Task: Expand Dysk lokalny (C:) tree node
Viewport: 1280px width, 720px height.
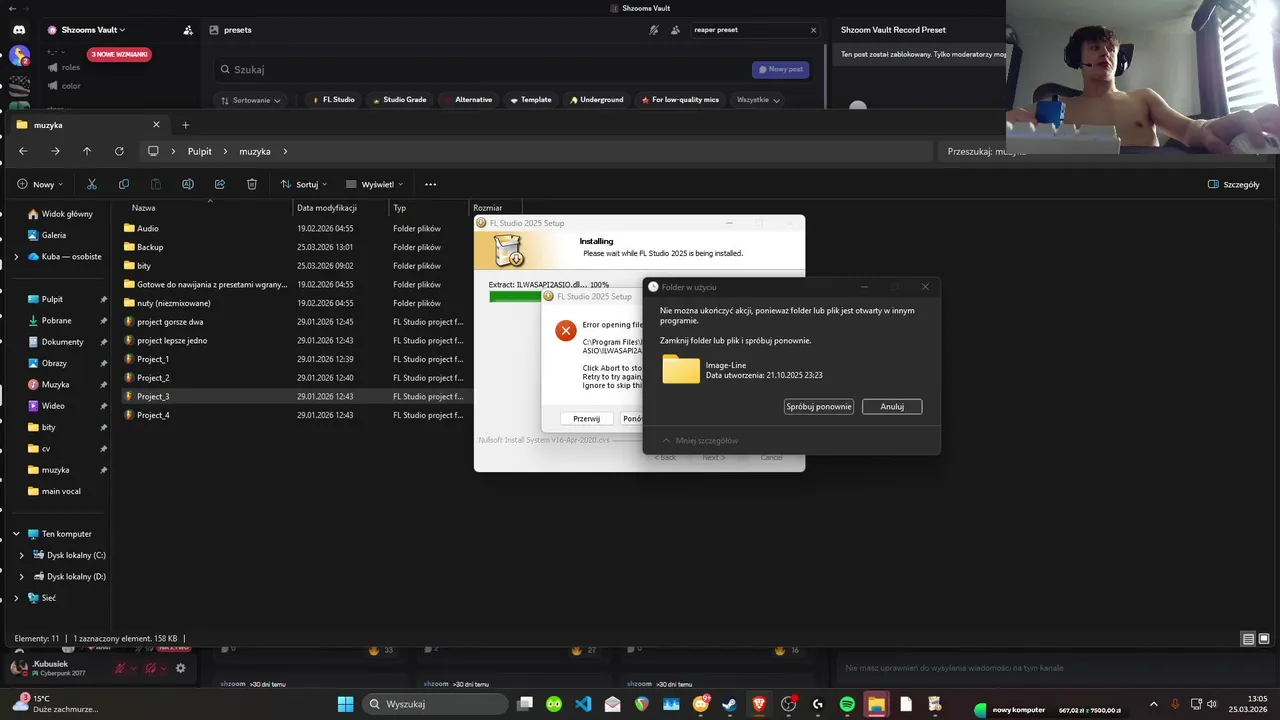Action: 22,555
